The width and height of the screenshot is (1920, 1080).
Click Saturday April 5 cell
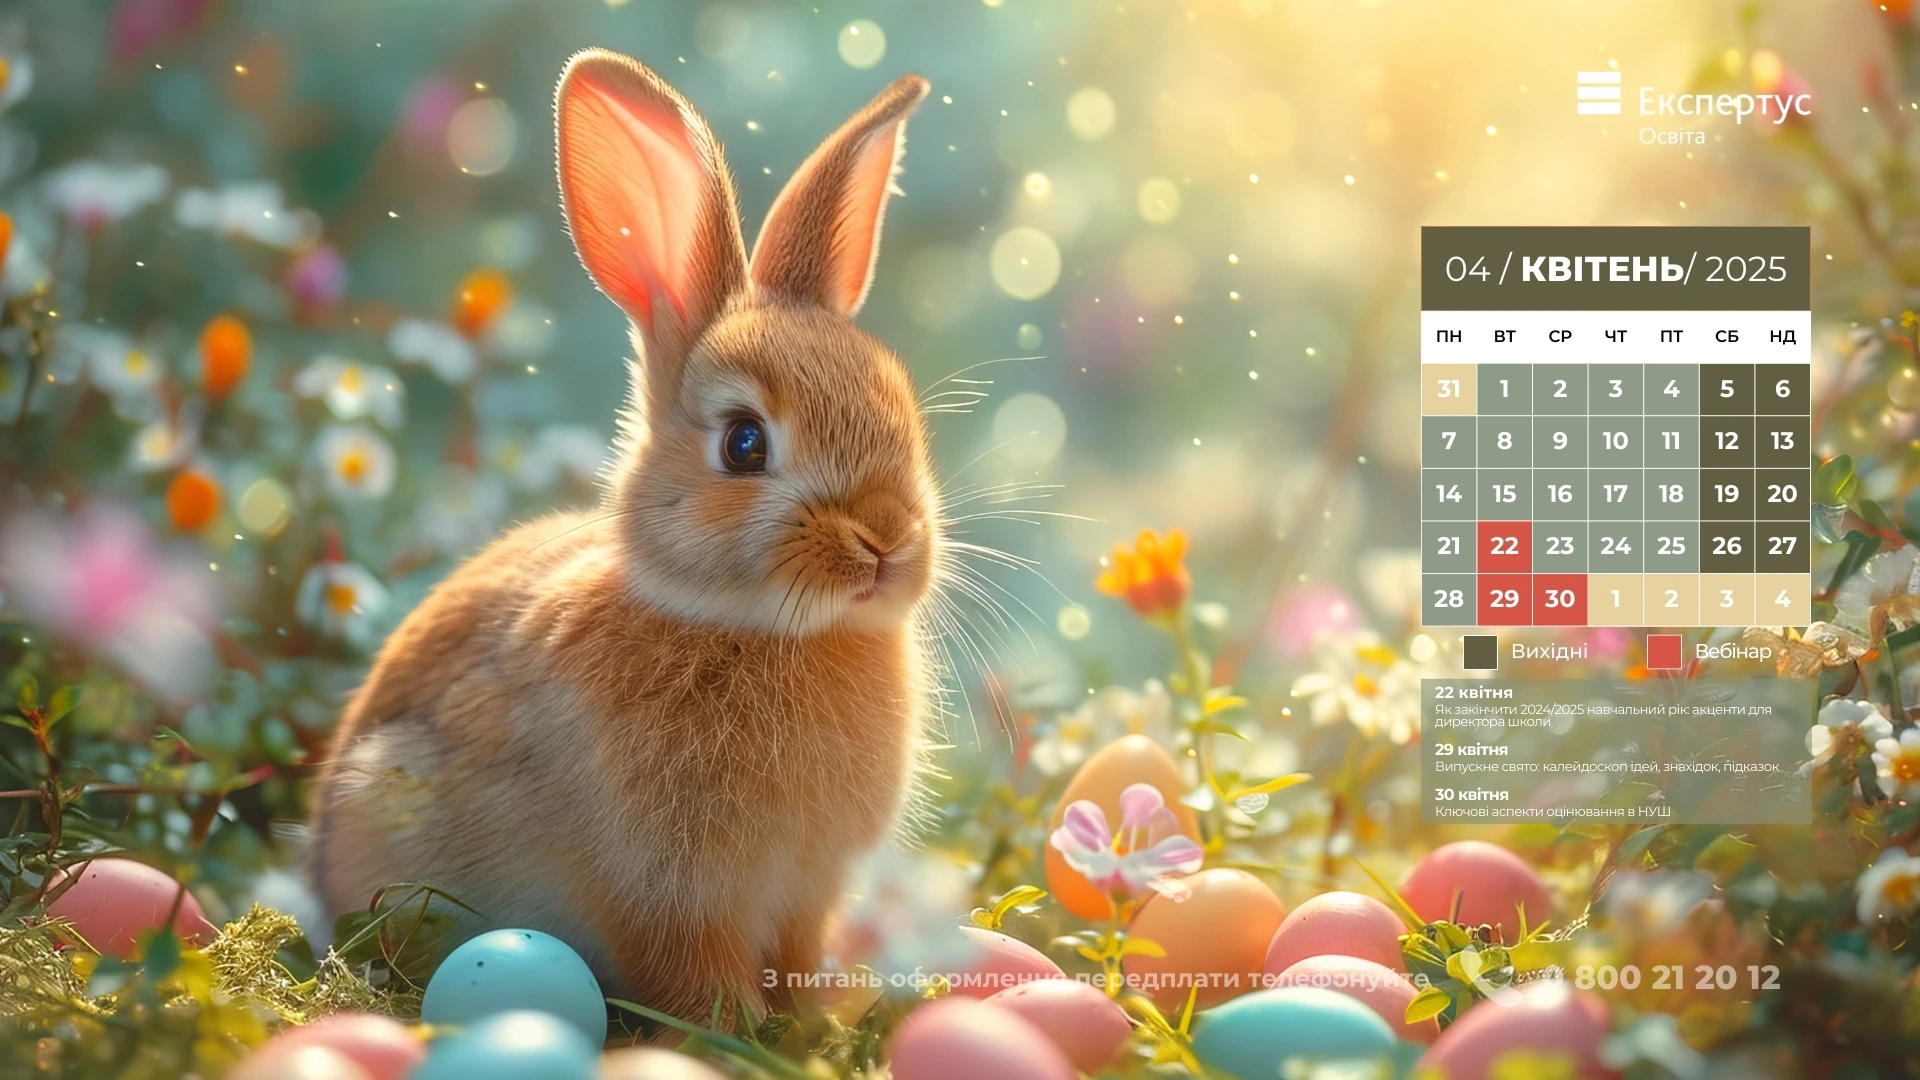1726,389
